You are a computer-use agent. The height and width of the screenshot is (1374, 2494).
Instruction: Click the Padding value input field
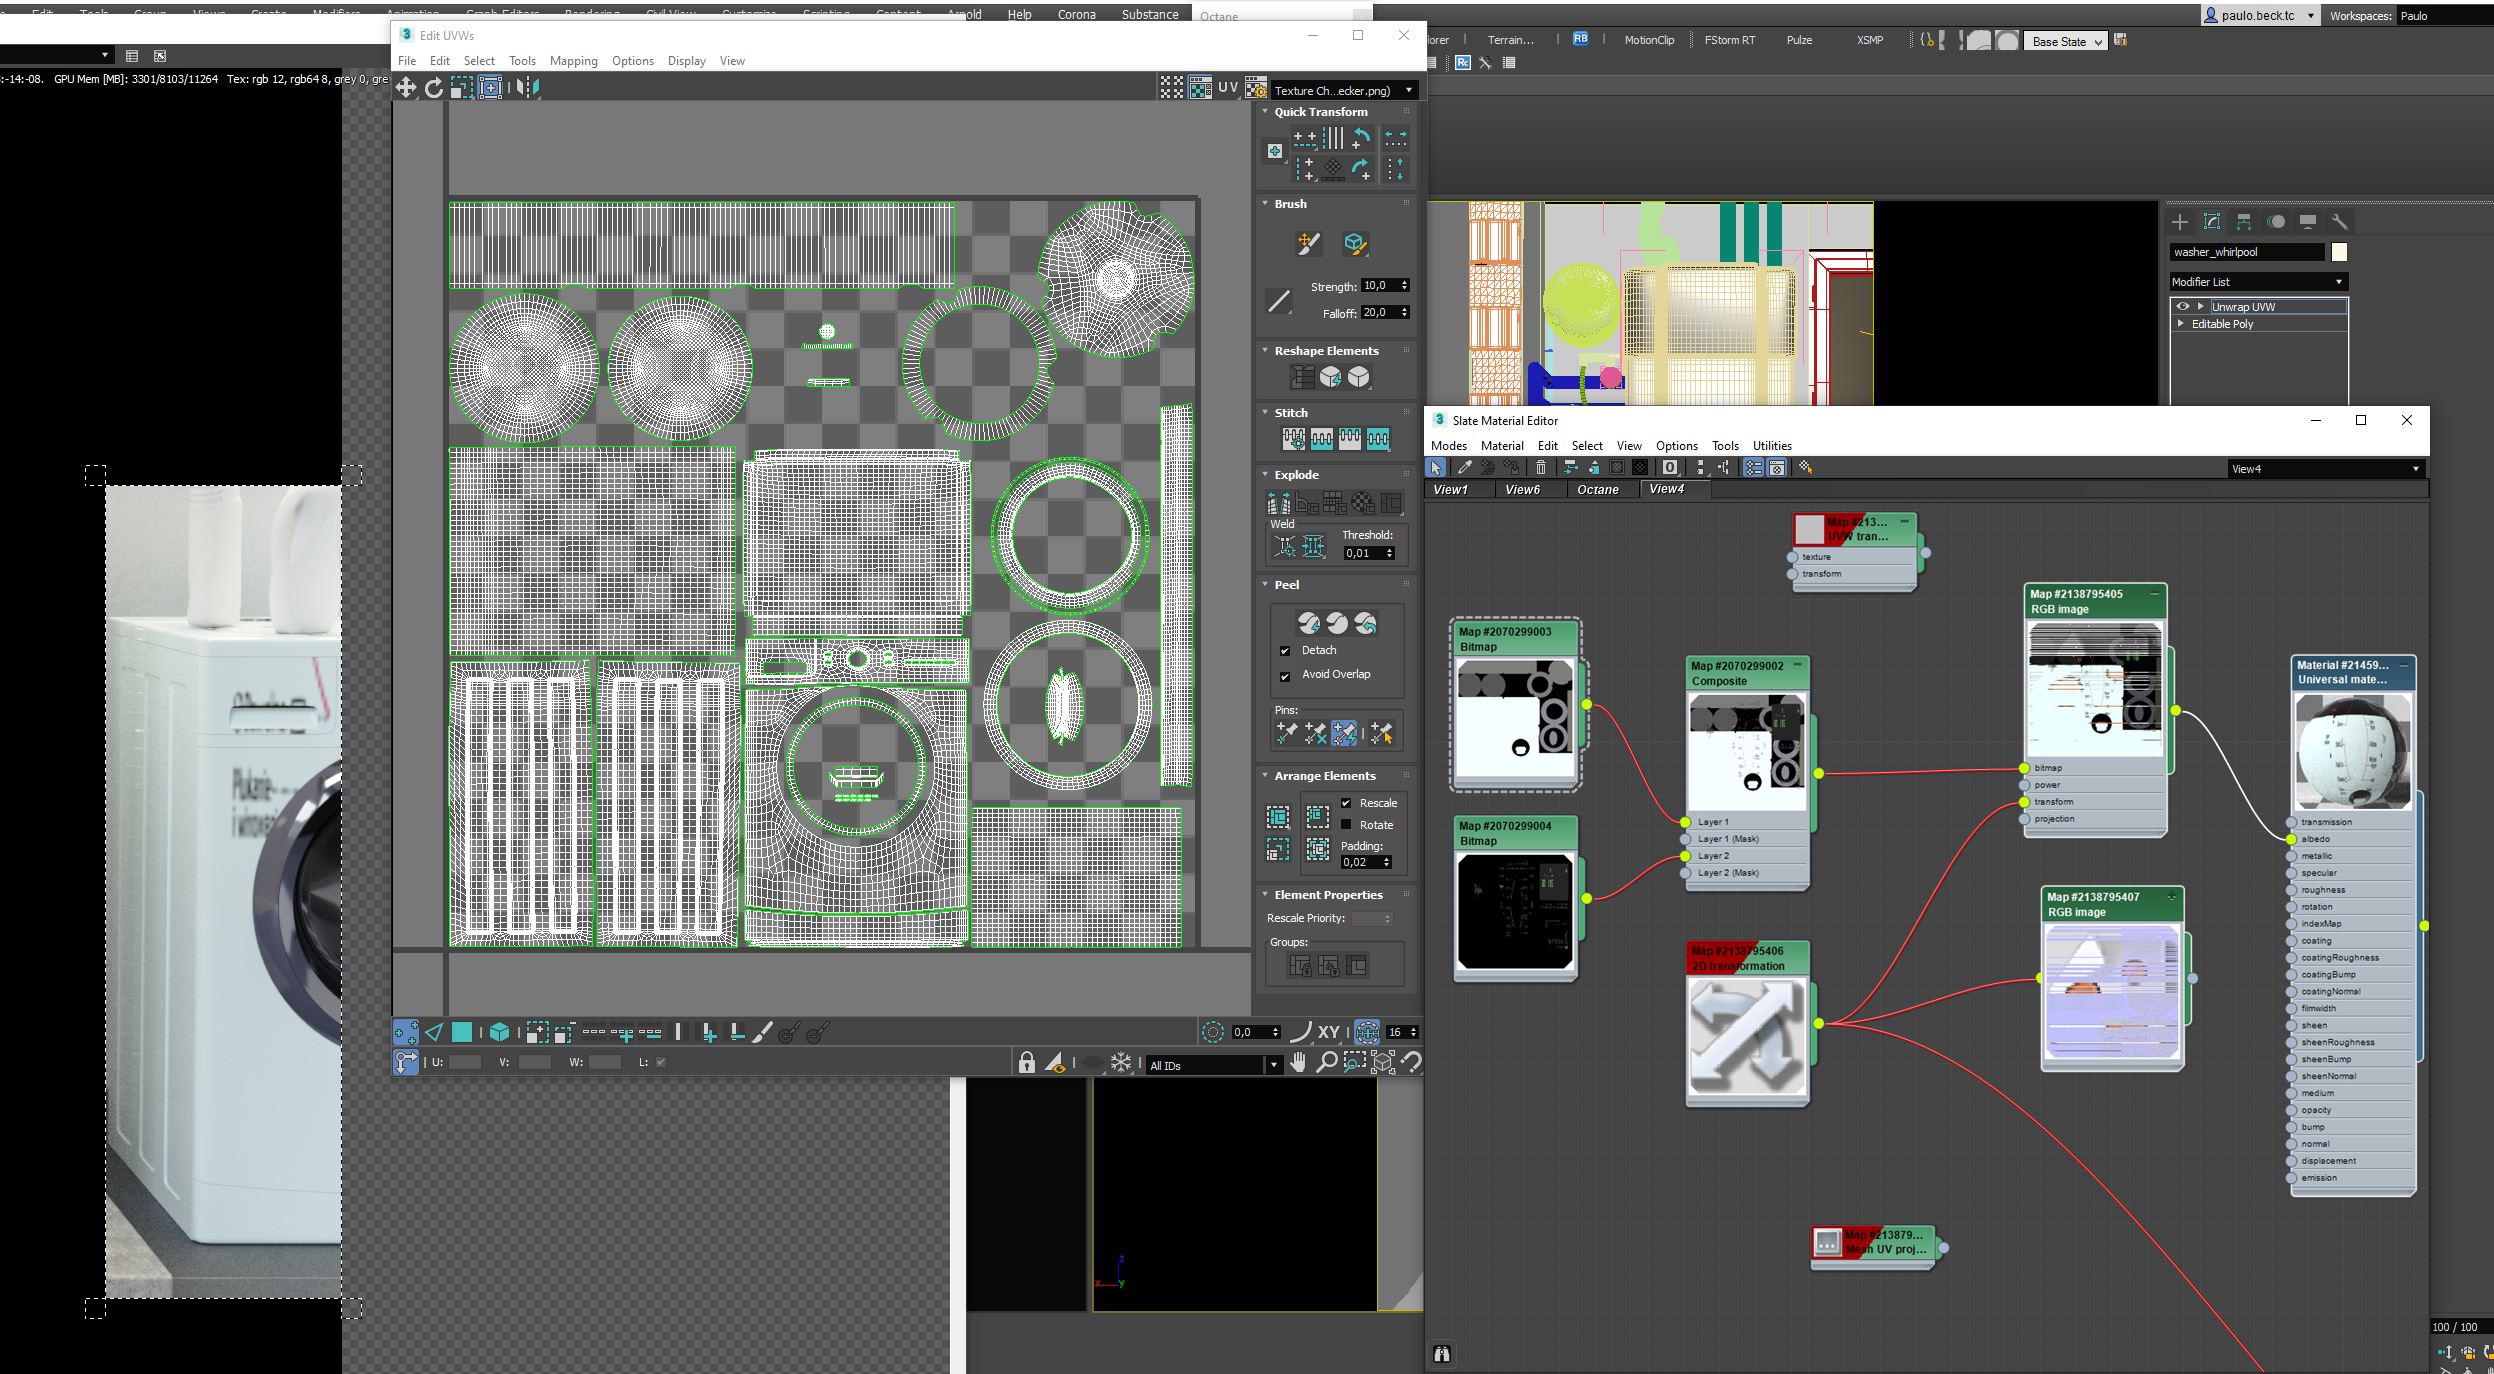pyautogui.click(x=1359, y=862)
